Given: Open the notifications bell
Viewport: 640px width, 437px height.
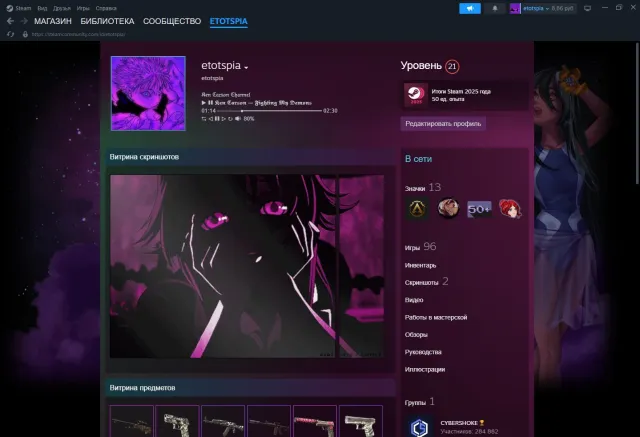Looking at the screenshot, I should (x=495, y=8).
